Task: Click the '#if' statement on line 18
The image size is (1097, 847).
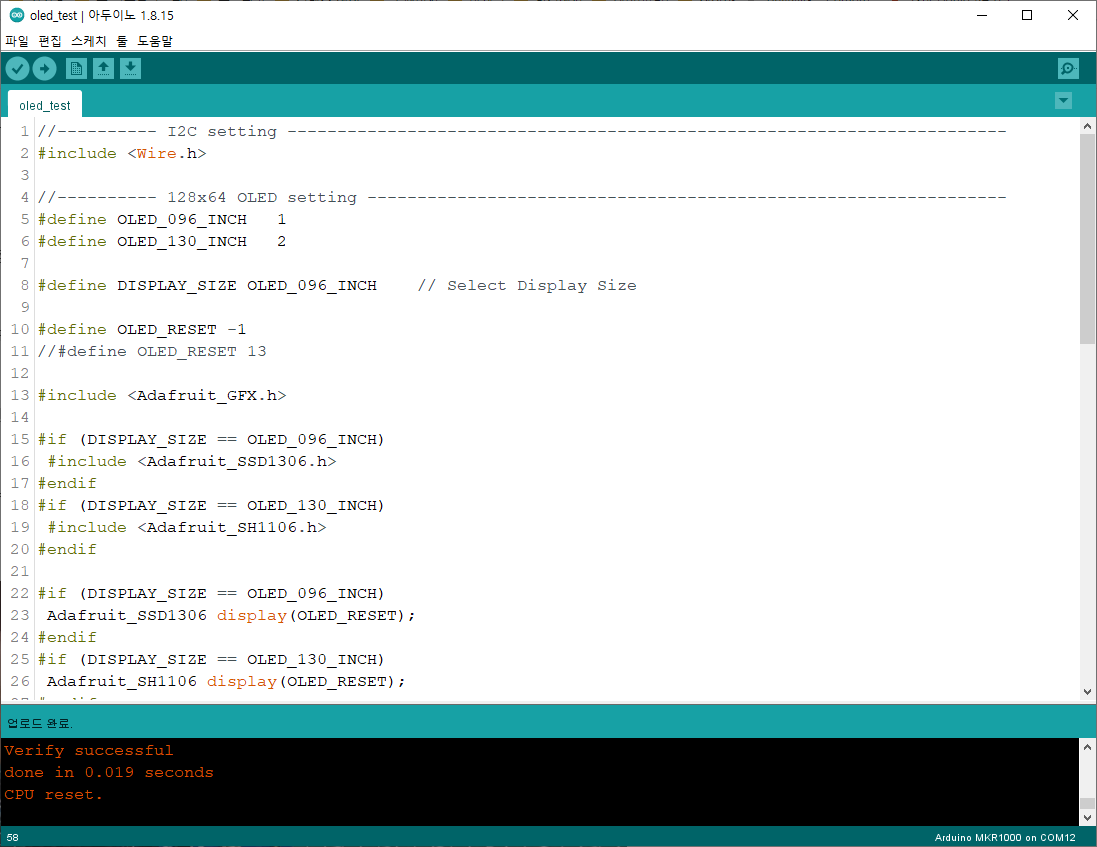Action: coord(211,505)
